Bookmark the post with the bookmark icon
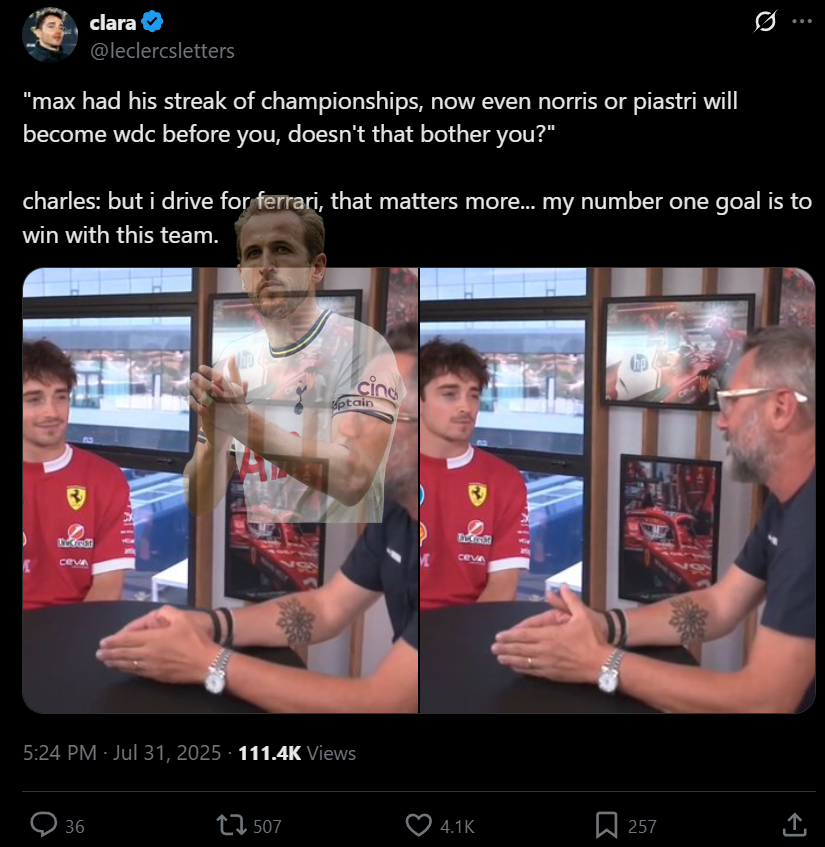 click(x=606, y=825)
